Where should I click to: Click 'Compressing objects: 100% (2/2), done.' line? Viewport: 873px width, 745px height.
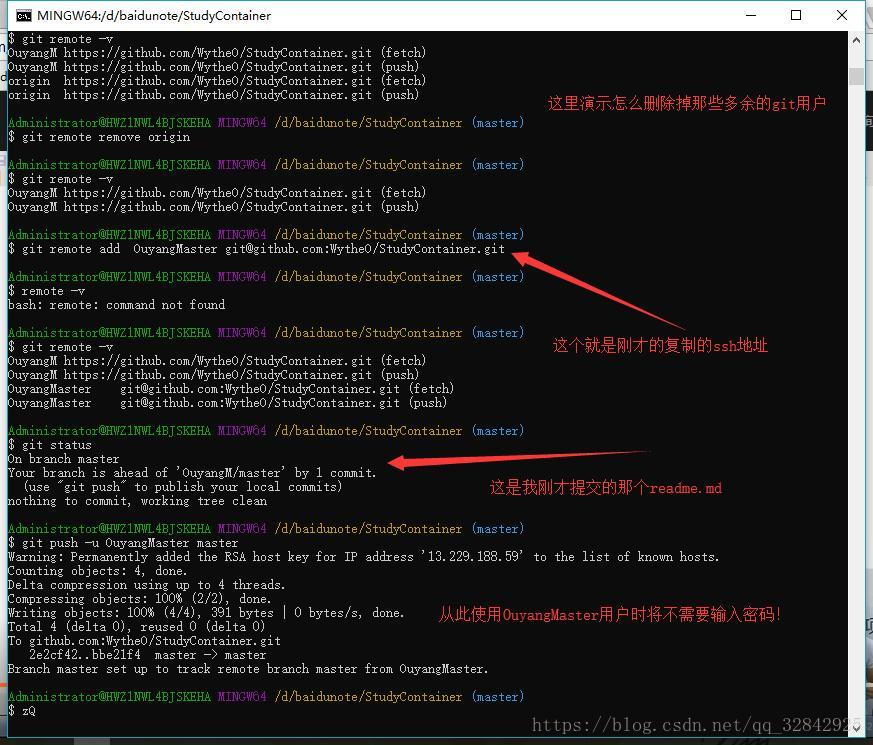tap(139, 599)
